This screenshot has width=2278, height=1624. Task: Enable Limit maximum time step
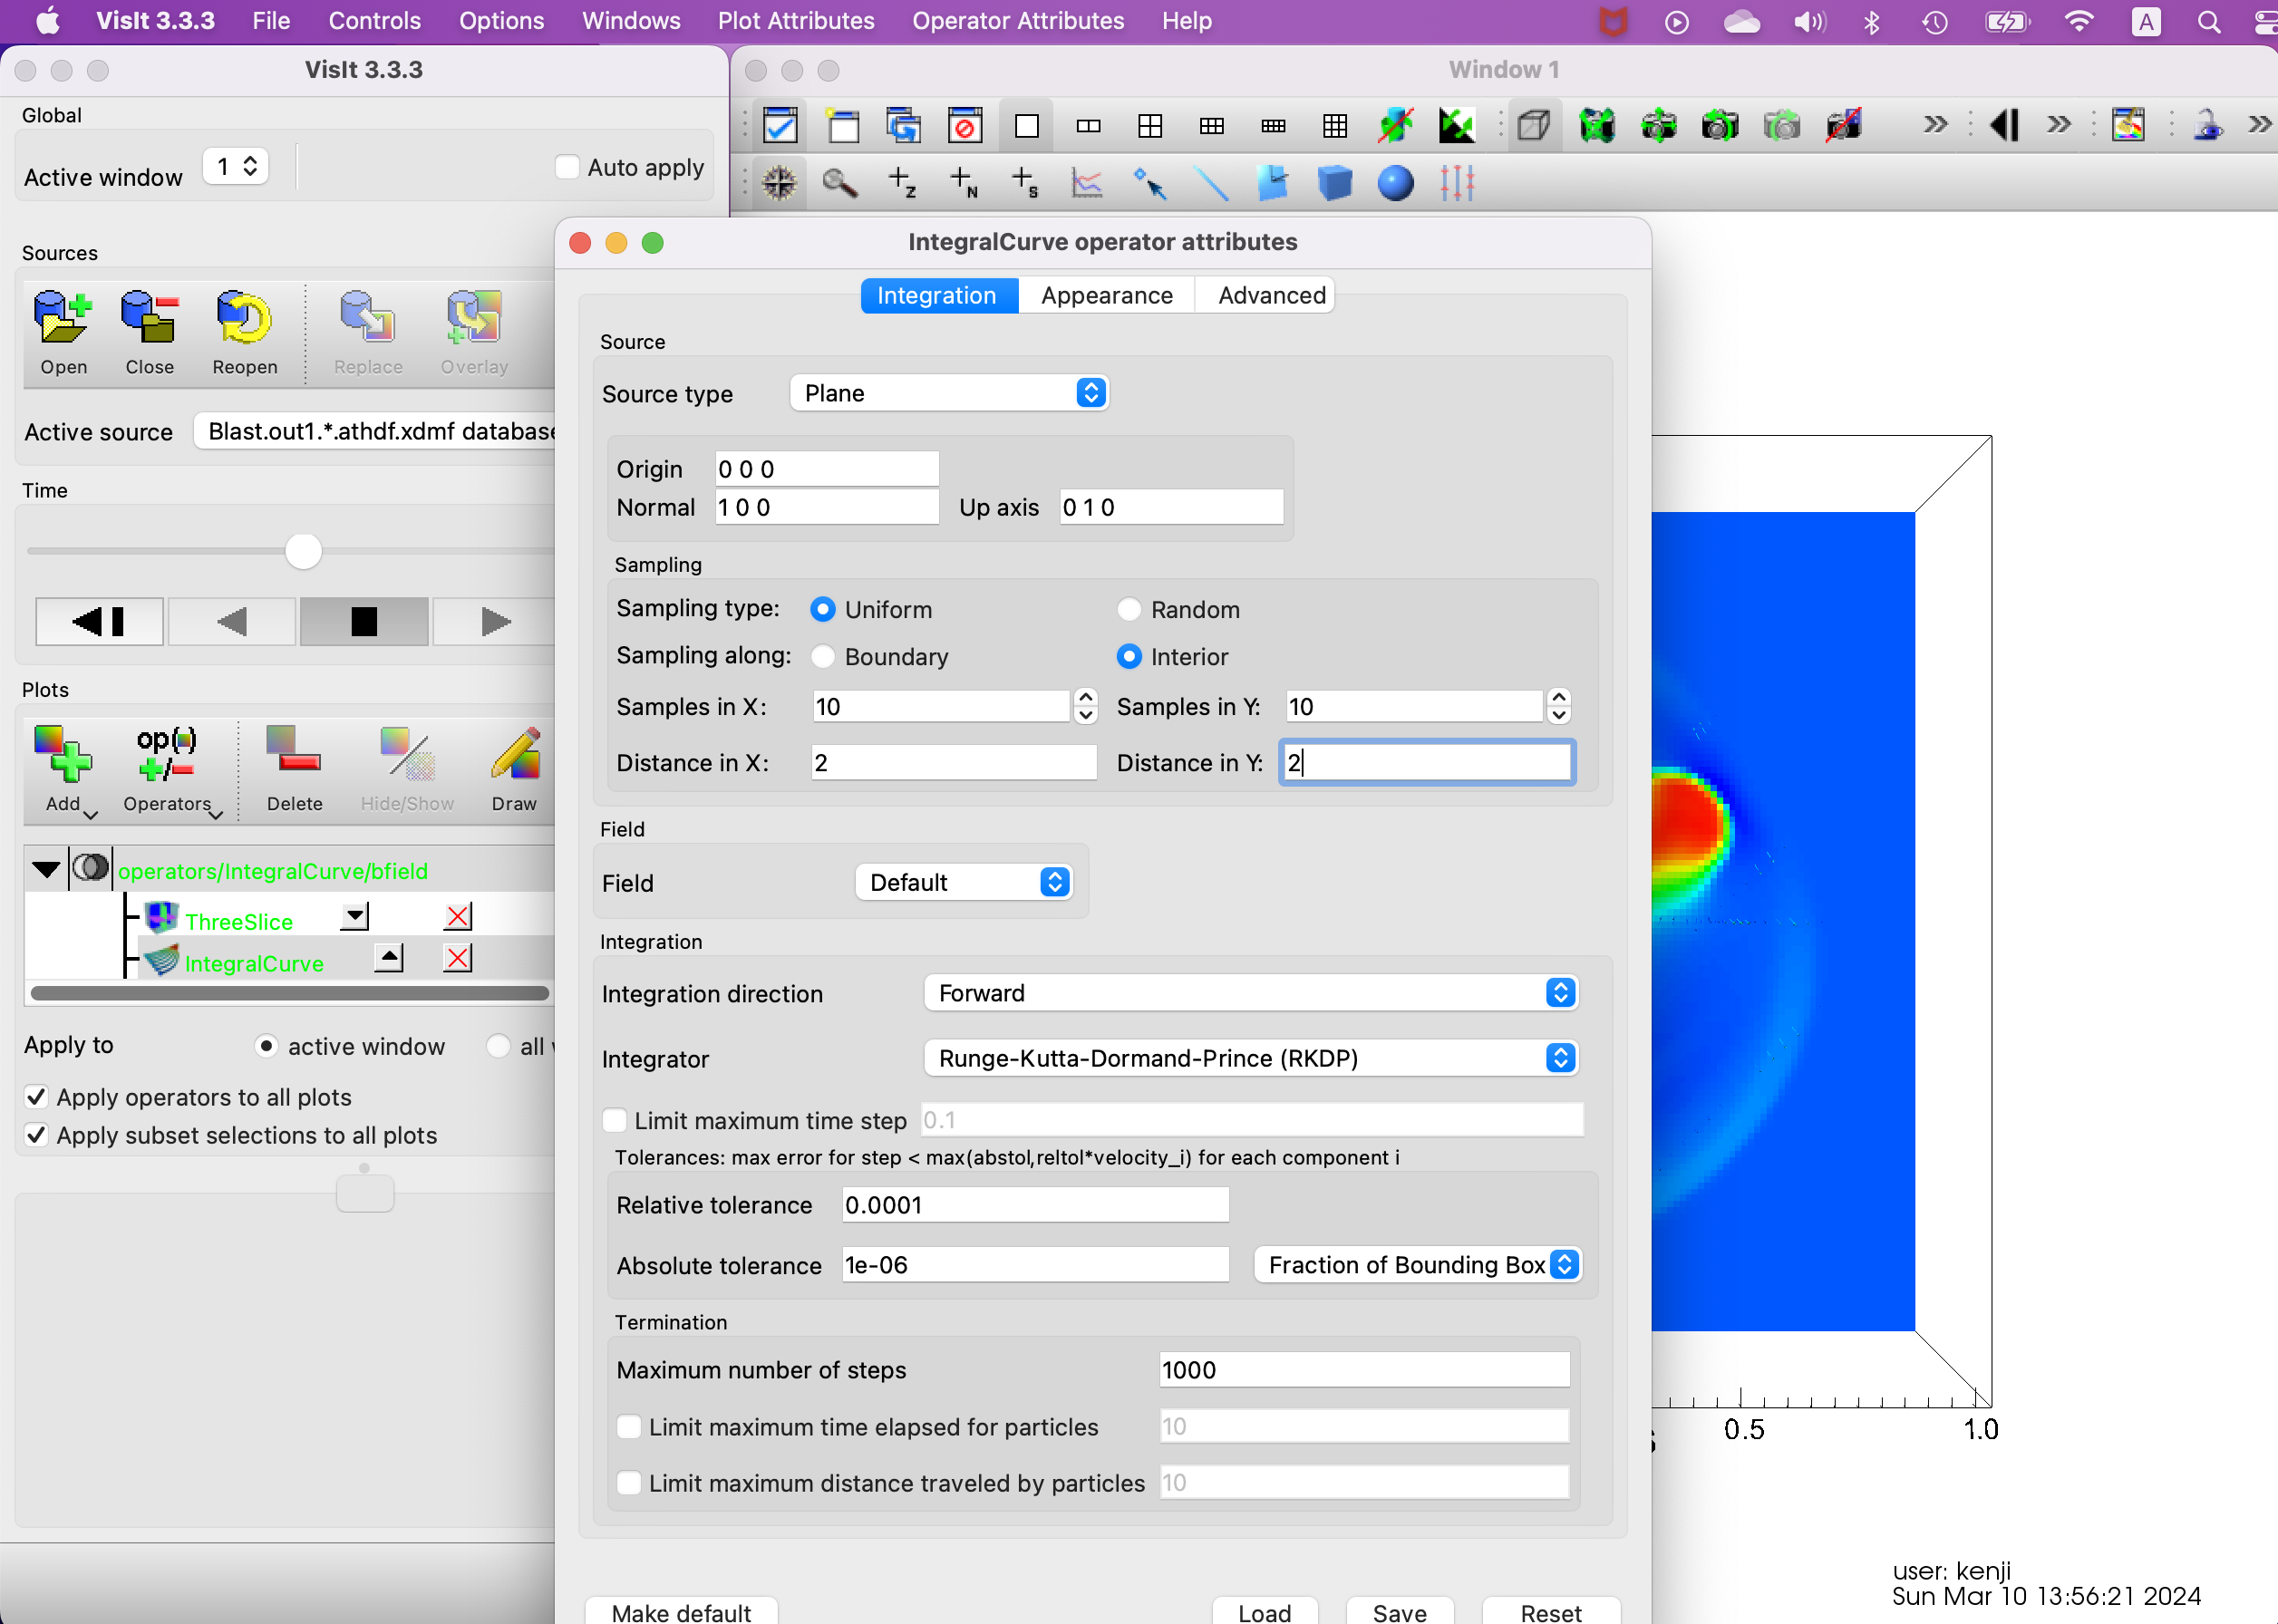(615, 1120)
